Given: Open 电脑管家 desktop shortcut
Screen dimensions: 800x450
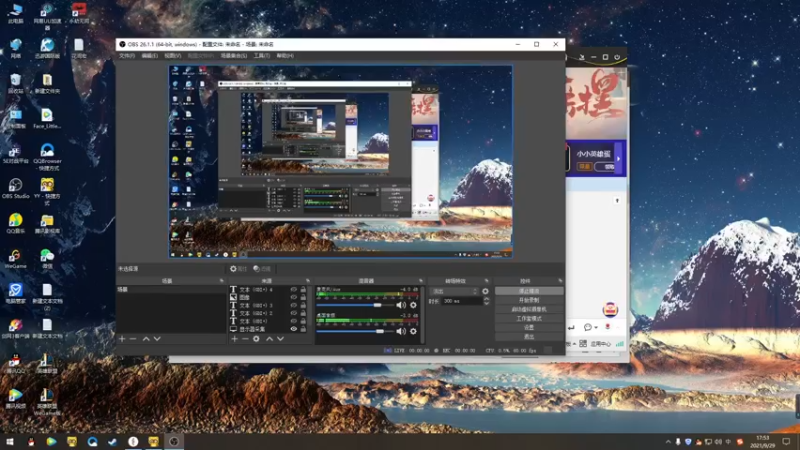Looking at the screenshot, I should pos(15,293).
